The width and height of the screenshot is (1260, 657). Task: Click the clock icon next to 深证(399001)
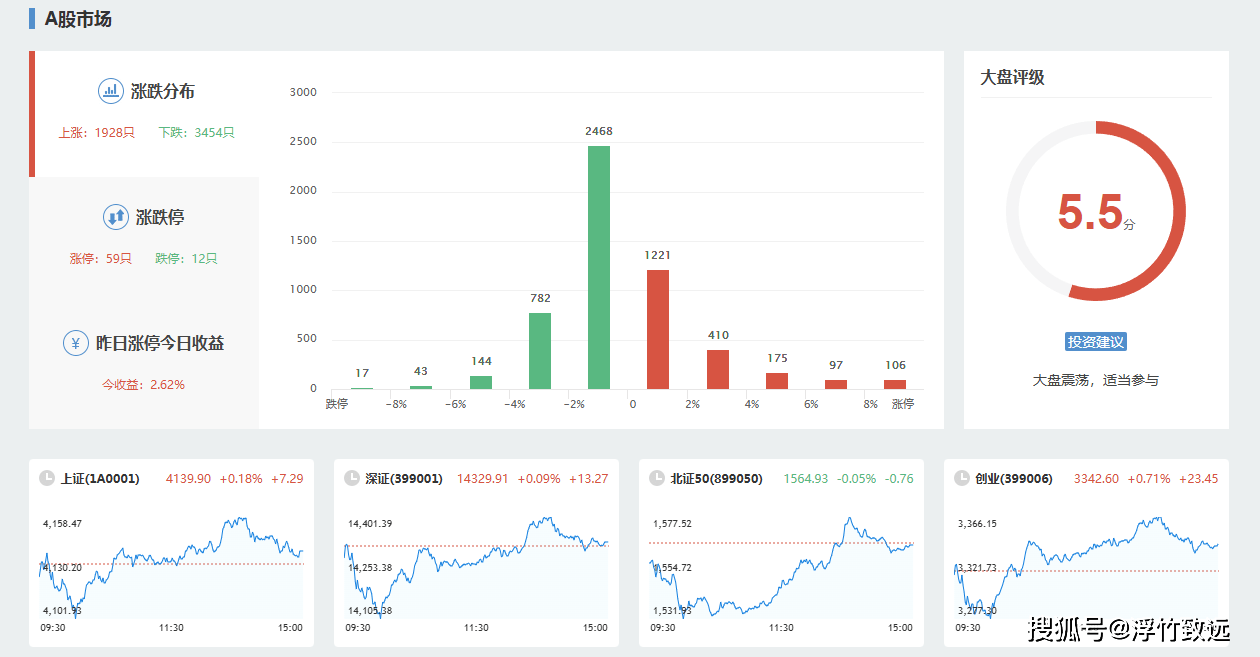351,478
